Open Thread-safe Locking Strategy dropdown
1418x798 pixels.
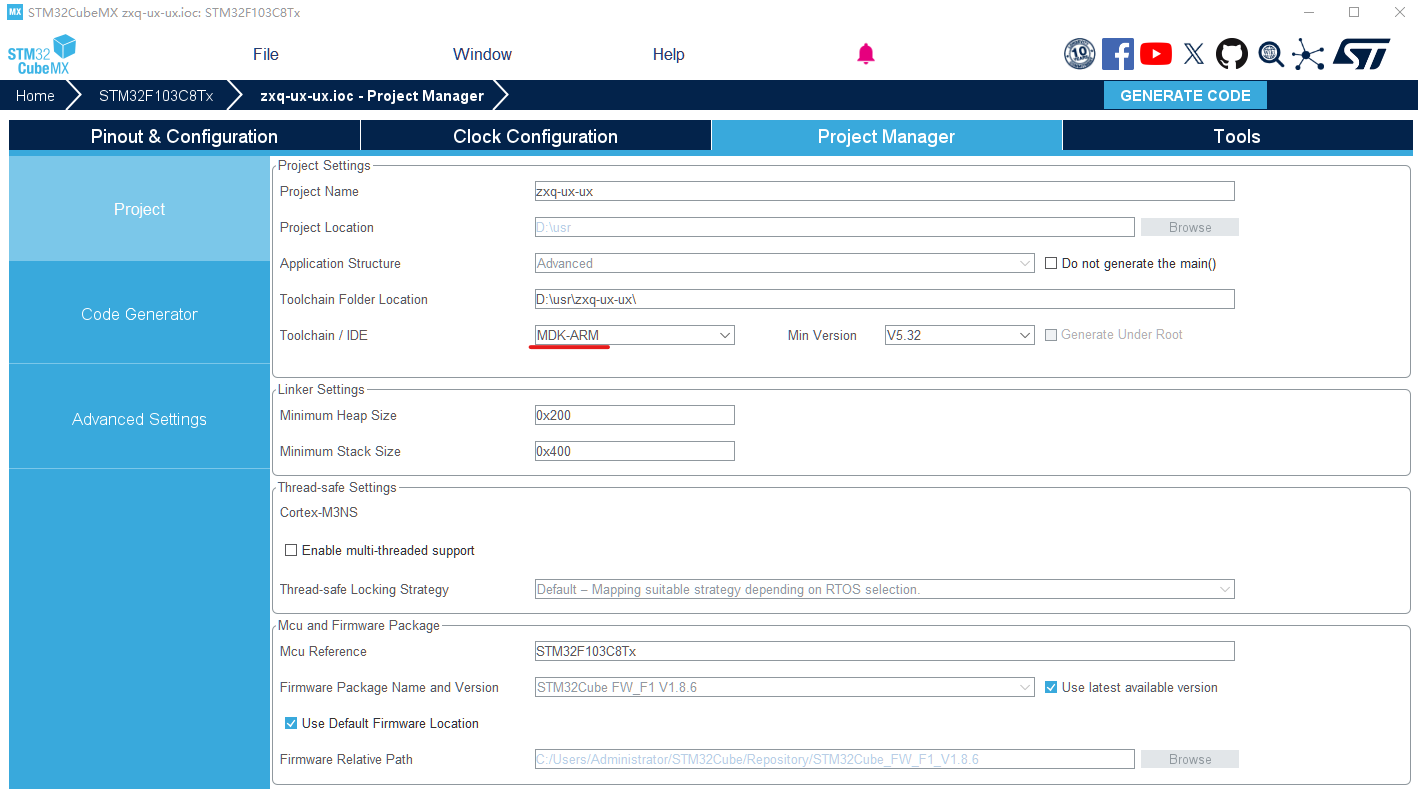coord(885,590)
